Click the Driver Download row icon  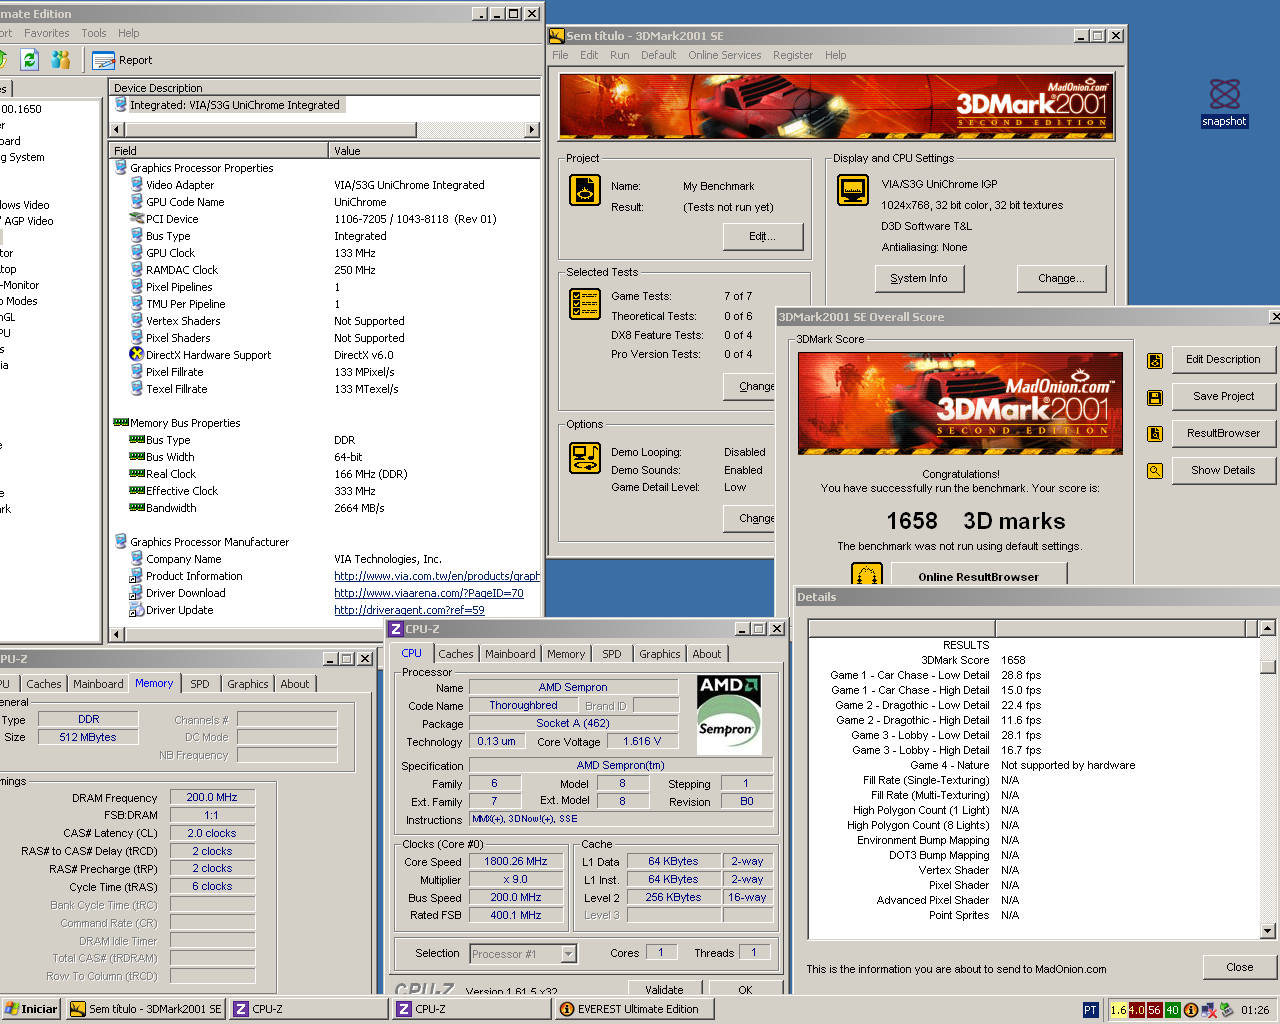(x=136, y=593)
